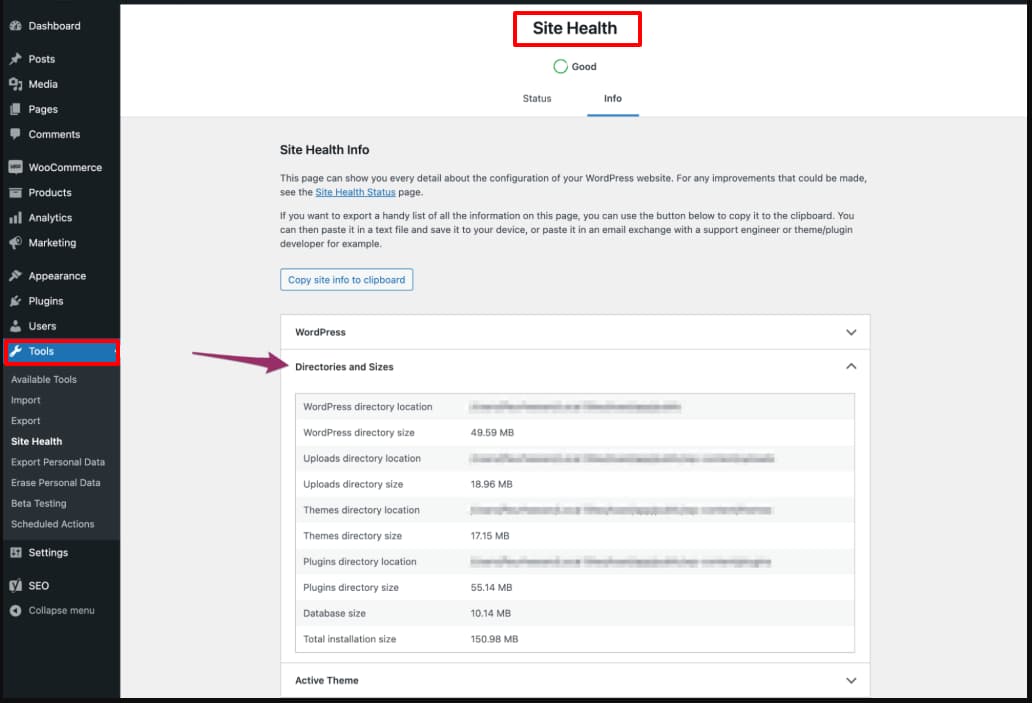This screenshot has height=703, width=1032.
Task: Click the Collapse menu label
Action: tap(61, 611)
